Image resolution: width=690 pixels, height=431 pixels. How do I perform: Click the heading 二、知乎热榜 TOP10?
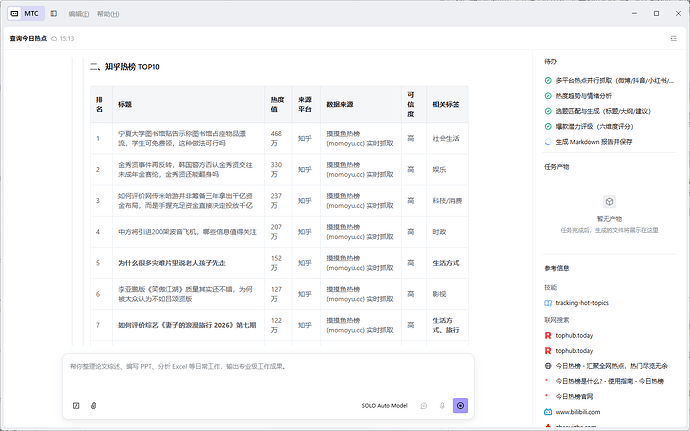[125, 67]
